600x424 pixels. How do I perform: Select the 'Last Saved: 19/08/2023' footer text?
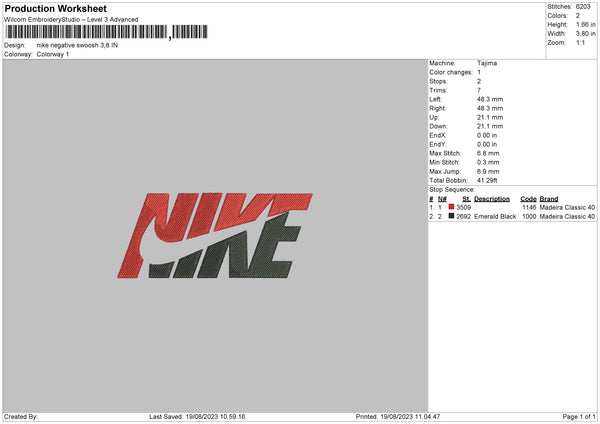[x=197, y=416]
